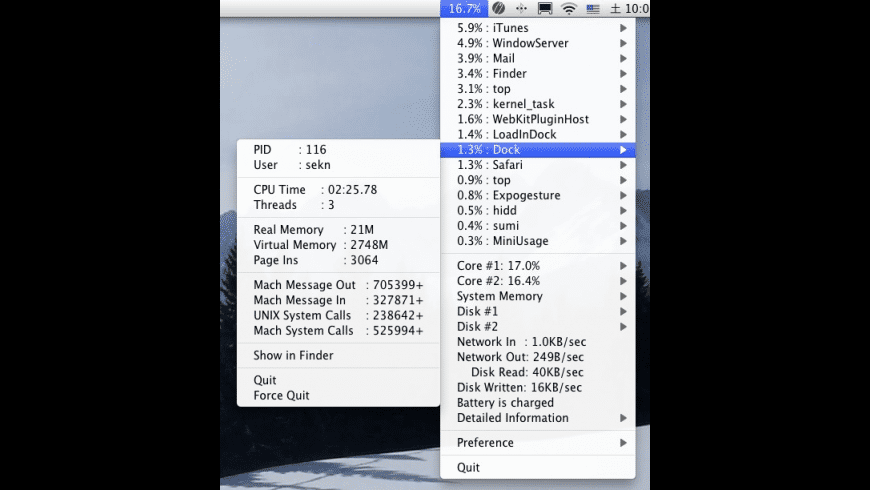
Task: Expand the LoadInDock submenu arrow
Action: coord(623,134)
